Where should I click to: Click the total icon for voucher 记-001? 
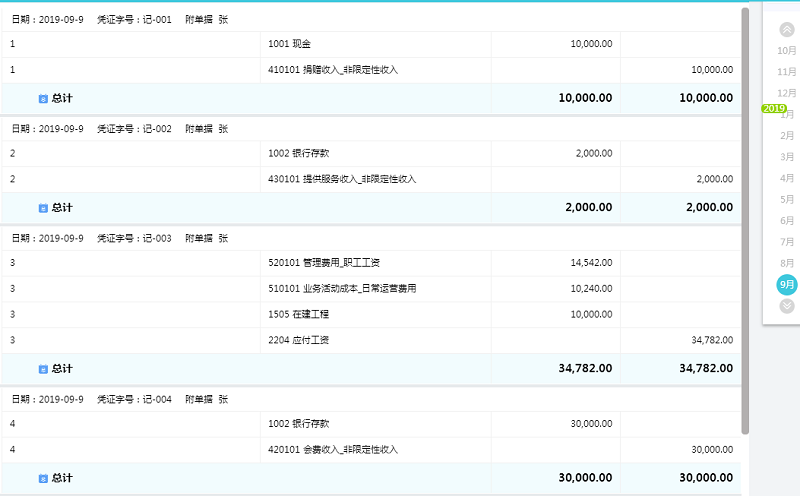pyautogui.click(x=43, y=98)
